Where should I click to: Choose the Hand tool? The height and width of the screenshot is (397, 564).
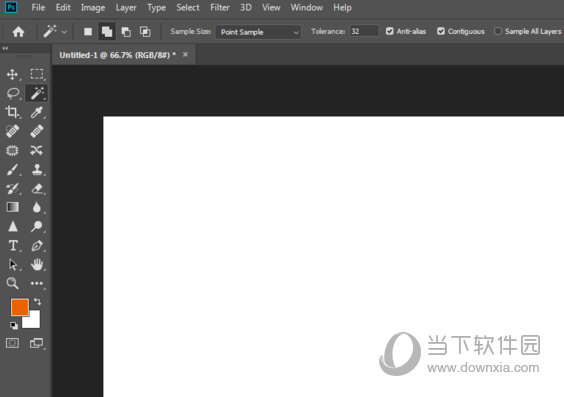(37, 264)
